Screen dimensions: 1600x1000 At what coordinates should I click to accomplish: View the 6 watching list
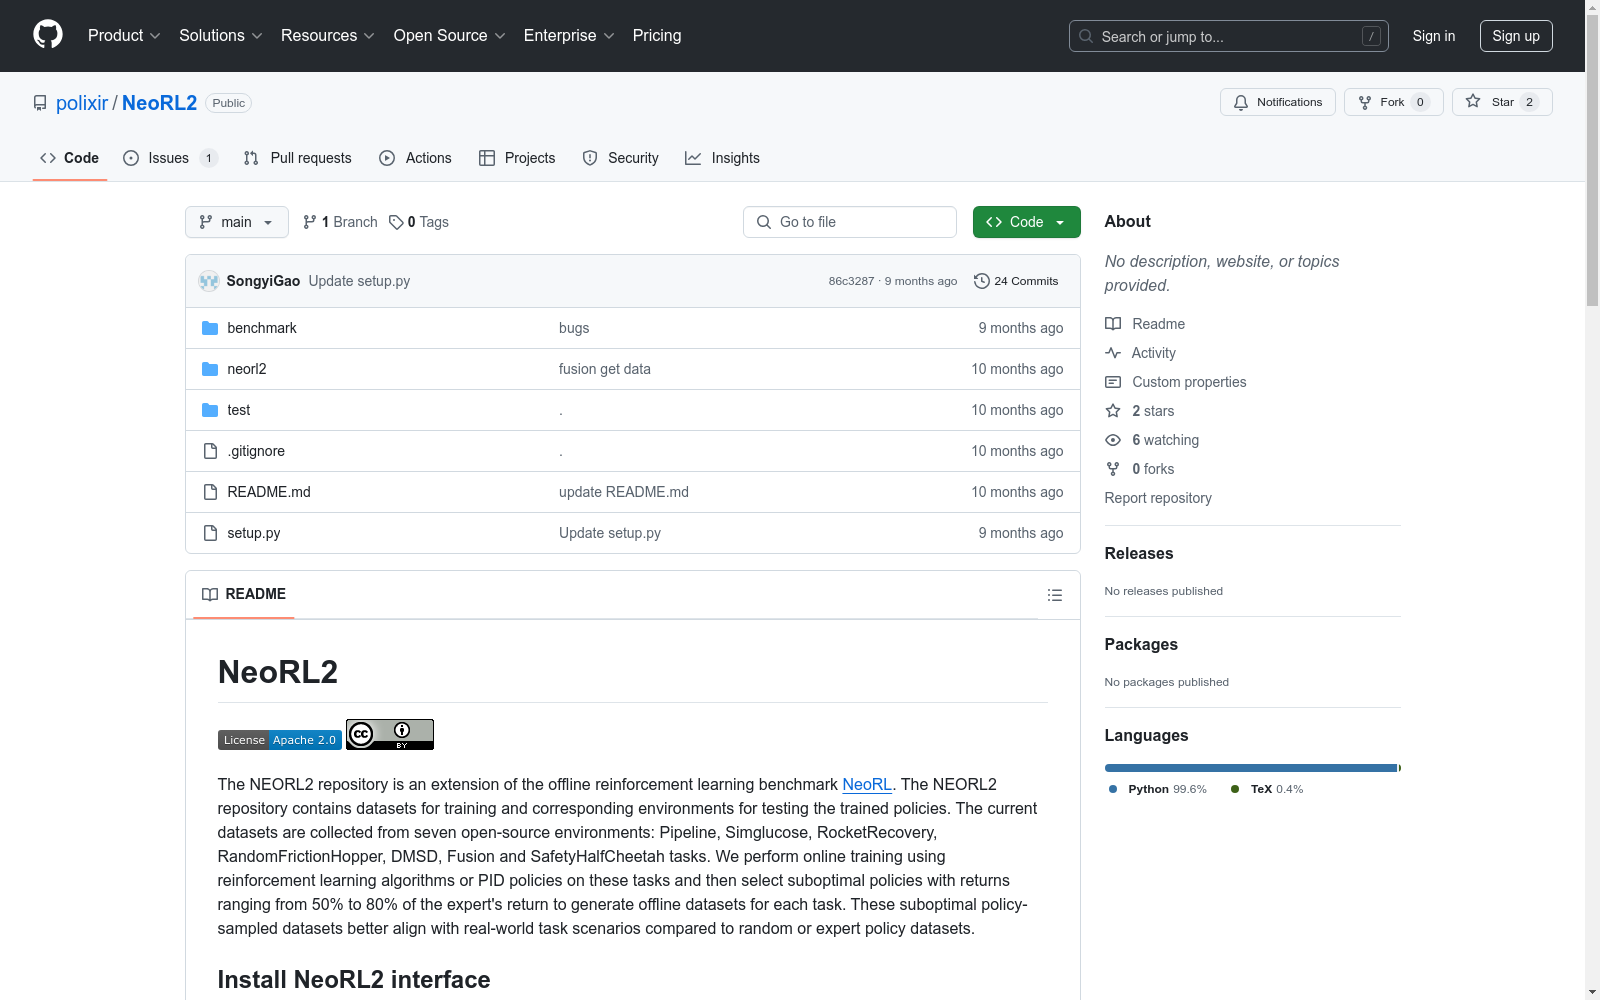1152,440
